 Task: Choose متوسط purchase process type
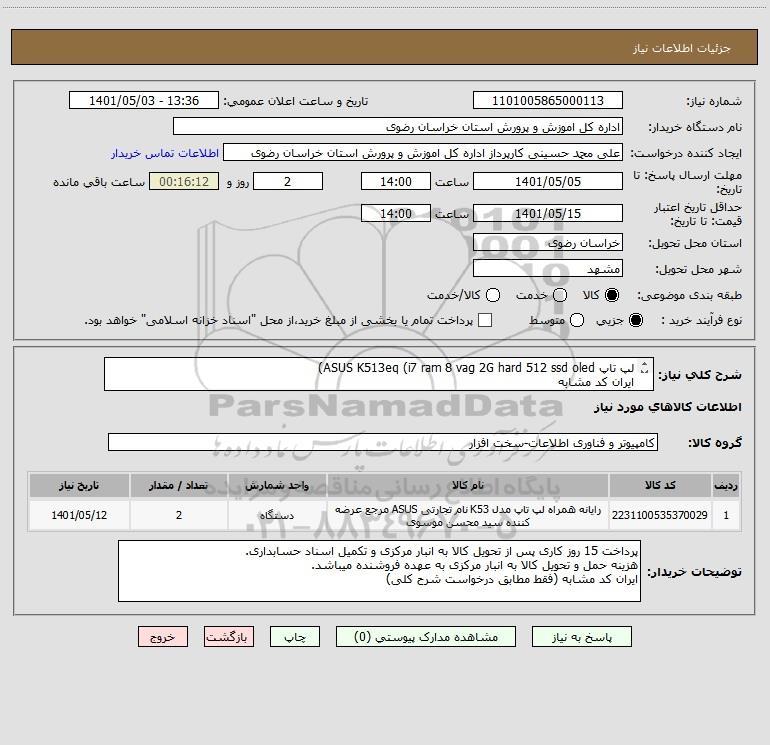[577, 321]
